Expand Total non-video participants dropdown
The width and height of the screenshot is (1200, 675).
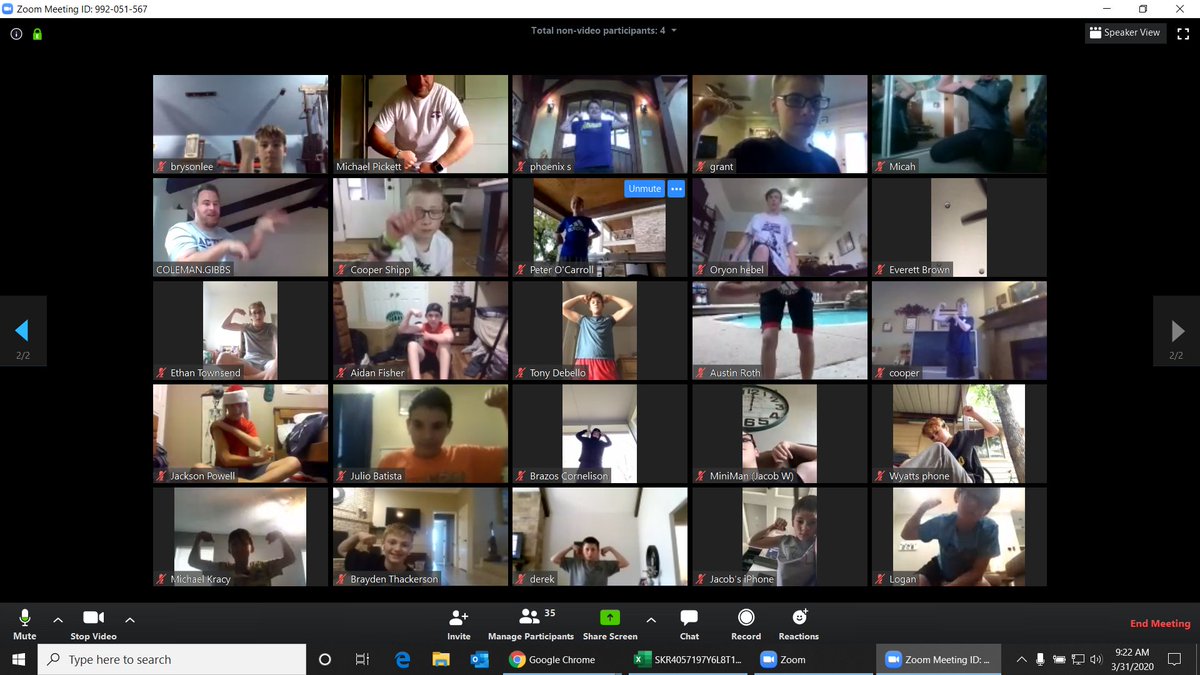pos(604,31)
